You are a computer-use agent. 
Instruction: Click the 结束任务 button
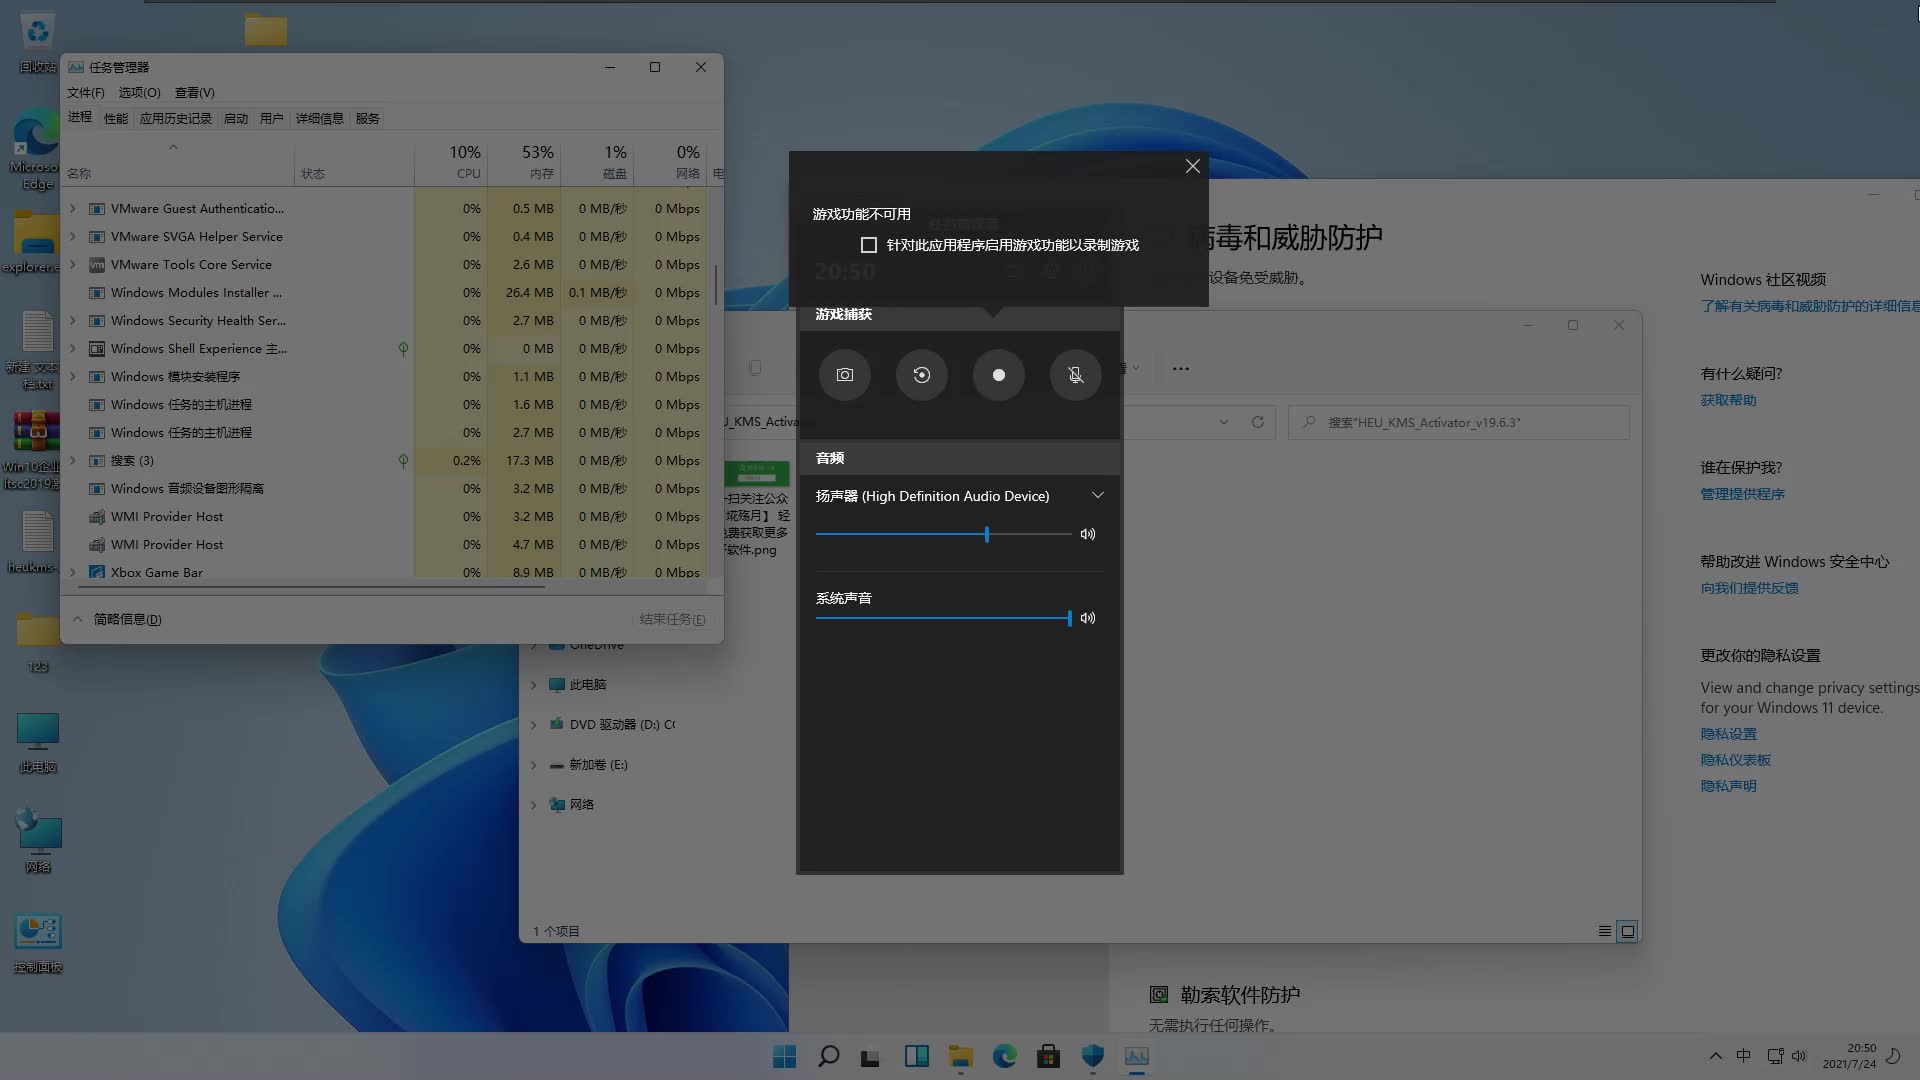pos(672,619)
